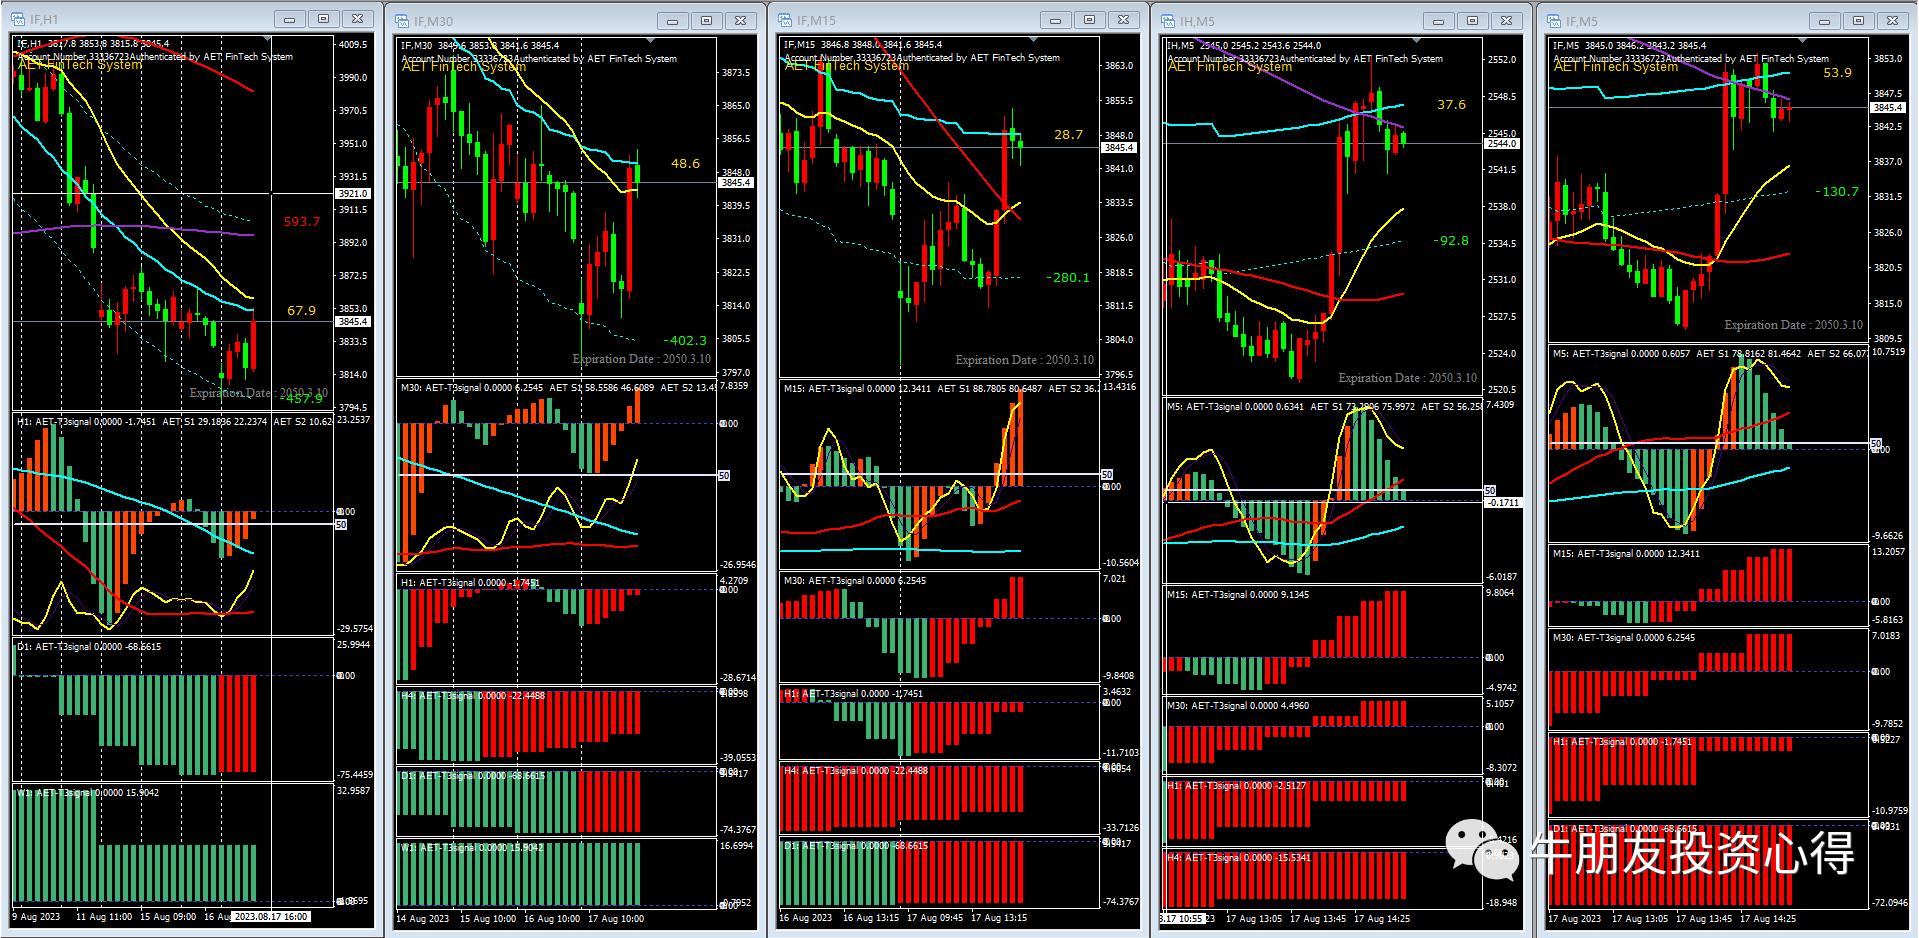Click the 2023.08.17 16:00 date label in IF,H1
The image size is (1919, 938).
[x=270, y=917]
